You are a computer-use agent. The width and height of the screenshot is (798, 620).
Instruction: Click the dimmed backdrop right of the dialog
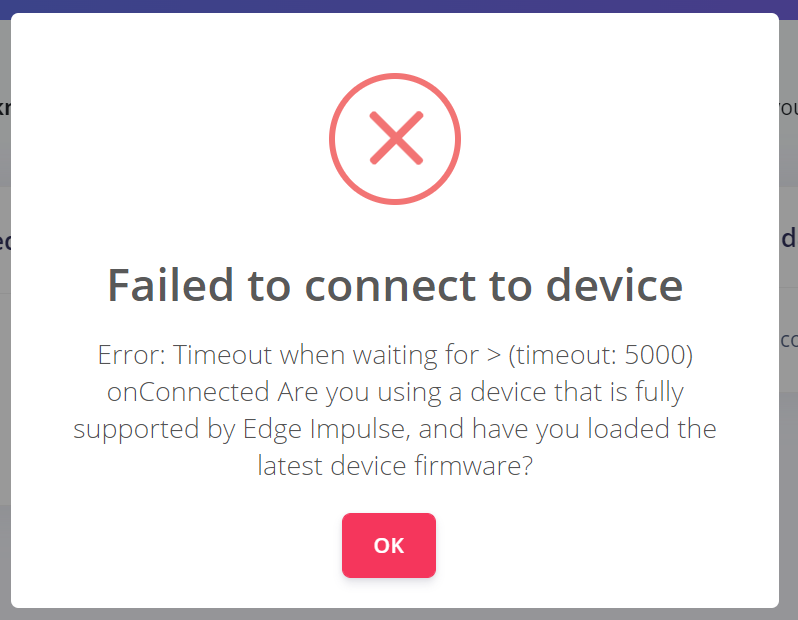pyautogui.click(x=789, y=450)
